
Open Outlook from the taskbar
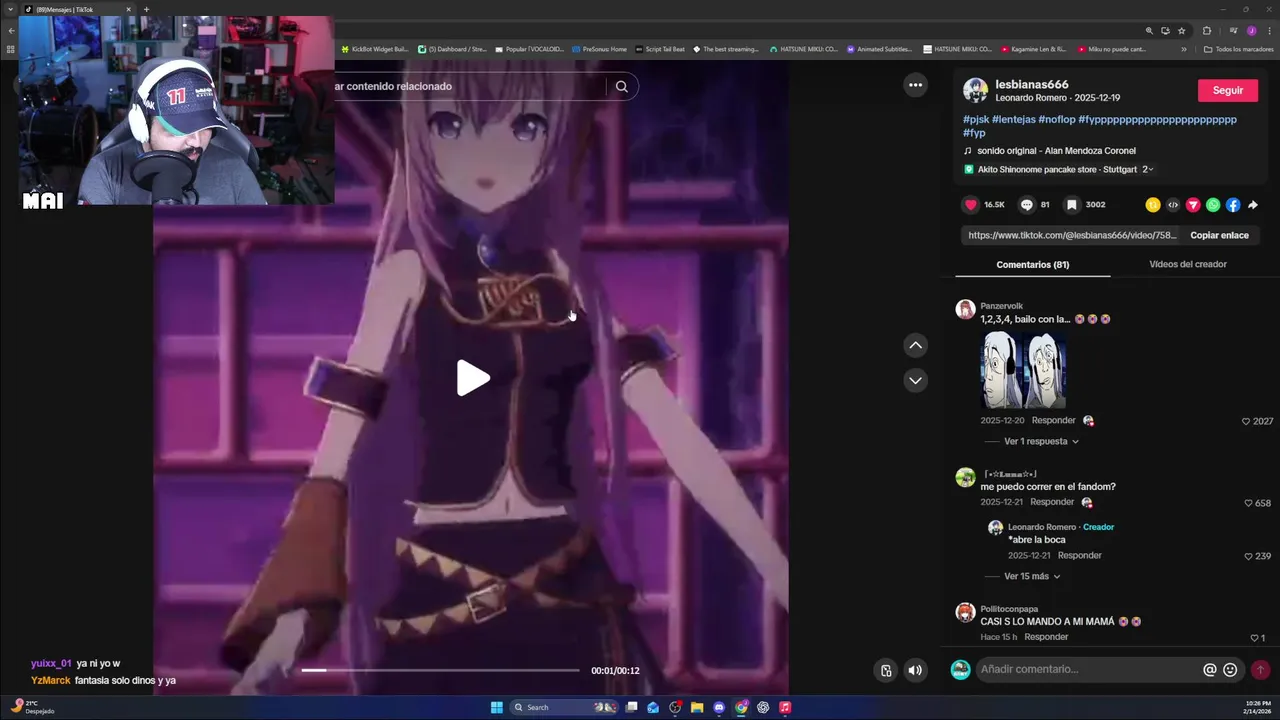(653, 707)
